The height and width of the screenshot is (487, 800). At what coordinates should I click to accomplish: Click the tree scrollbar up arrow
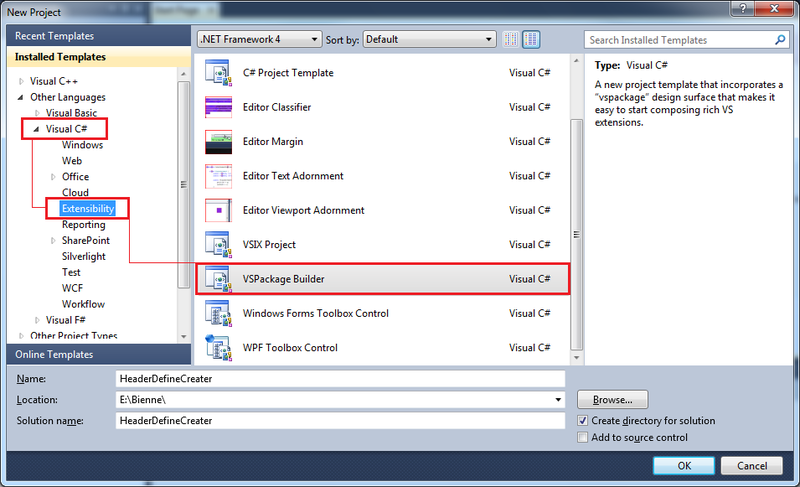click(x=183, y=74)
